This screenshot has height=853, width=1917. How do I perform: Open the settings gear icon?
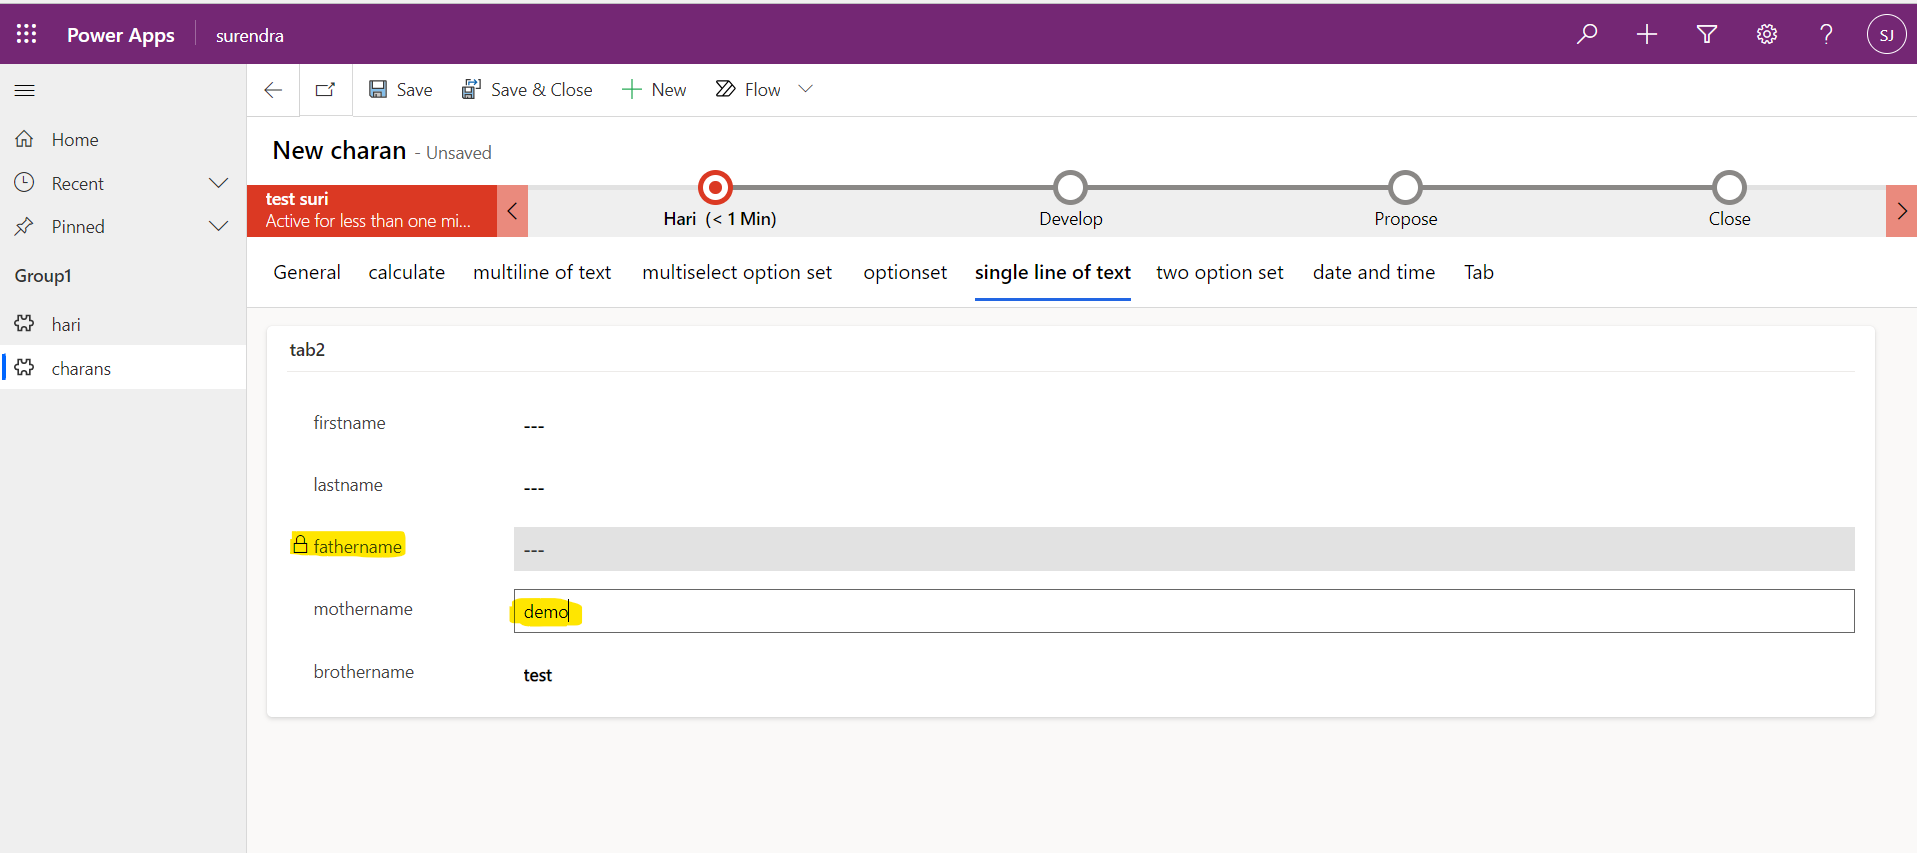pos(1767,35)
